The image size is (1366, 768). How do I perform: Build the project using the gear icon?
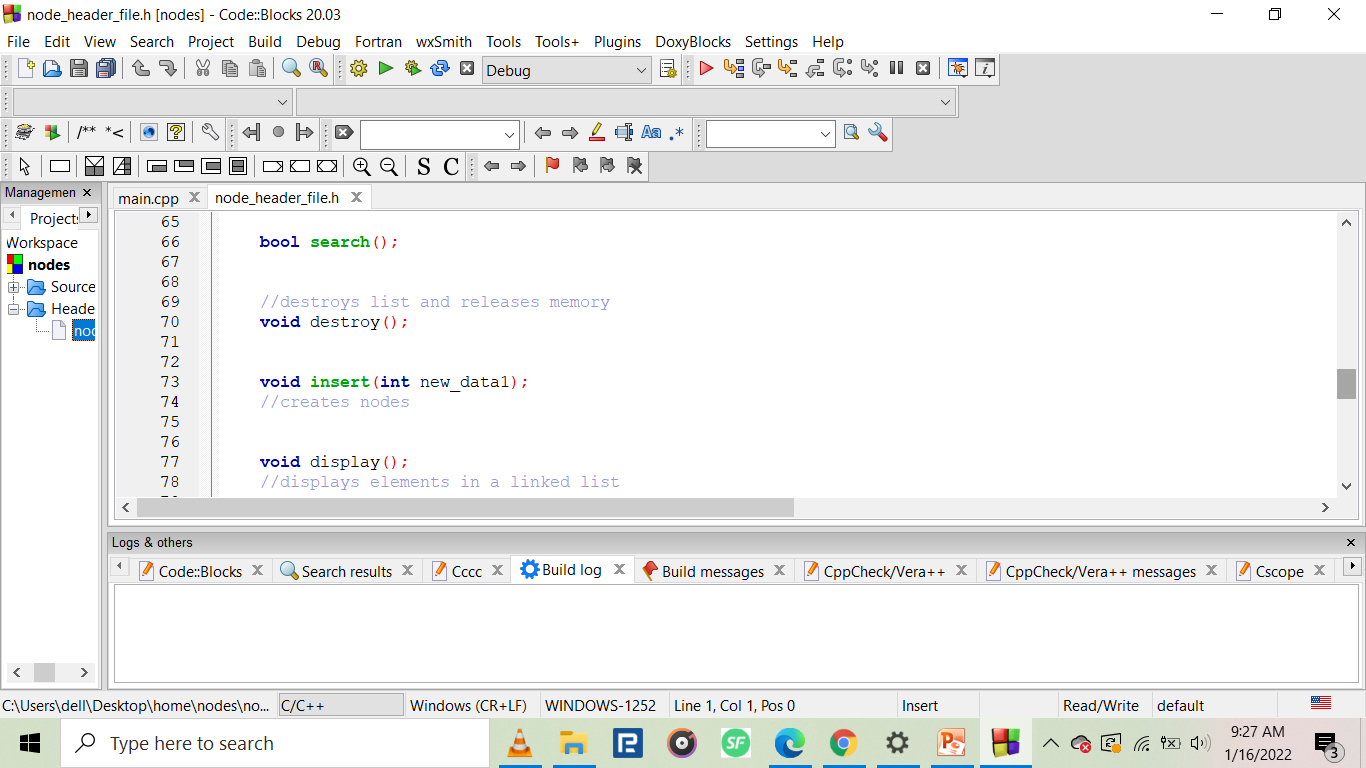[x=358, y=69]
